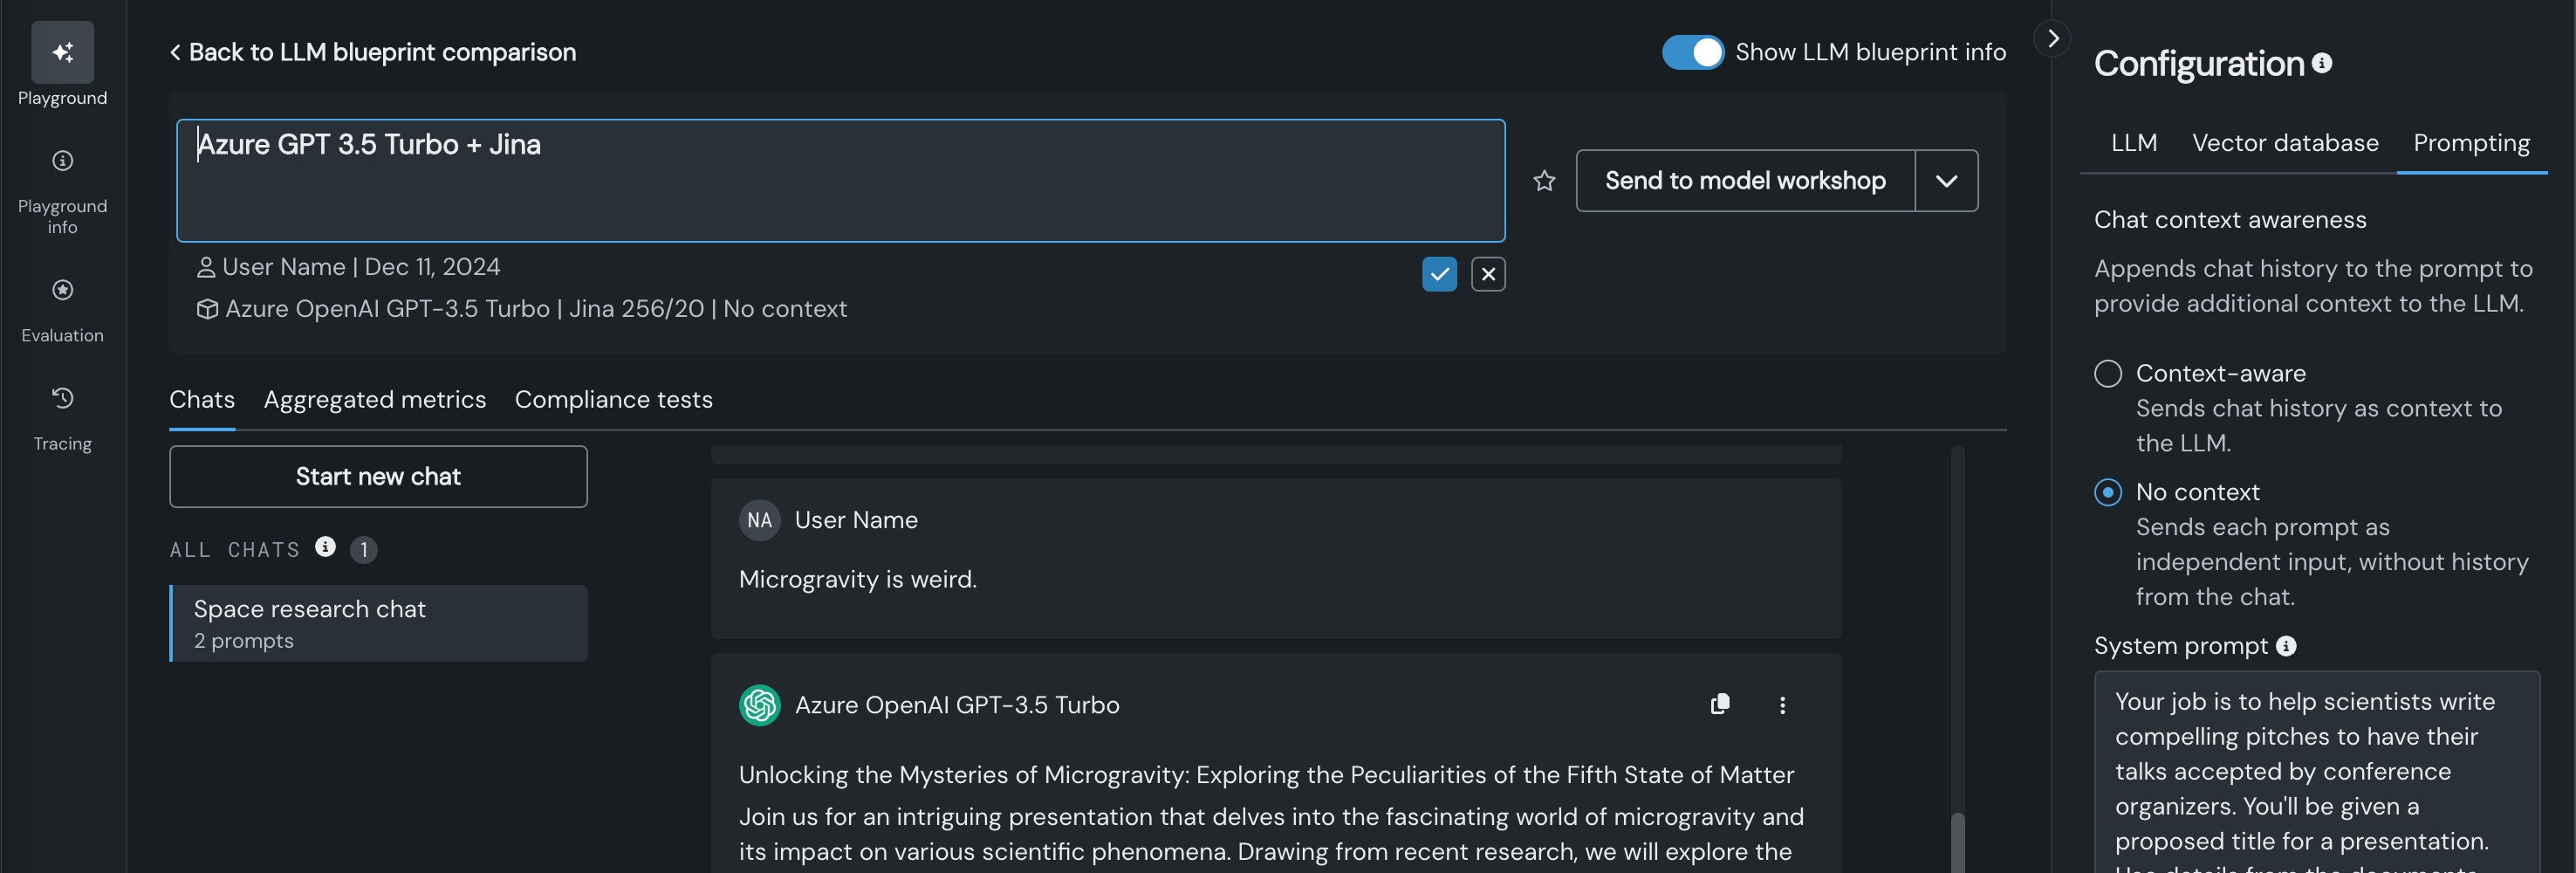Viewport: 2576px width, 873px height.
Task: Switch to the Aggregated metrics tab
Action: (x=375, y=400)
